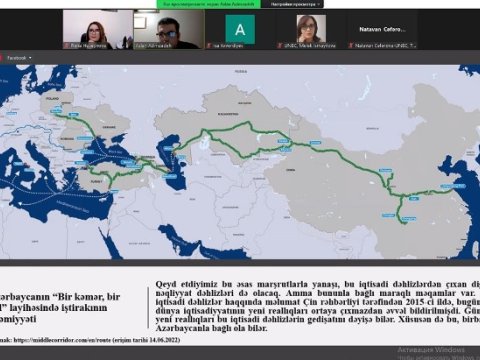
Task: Open the Facebook dropdown below the video strip
Action: pyautogui.click(x=19, y=58)
